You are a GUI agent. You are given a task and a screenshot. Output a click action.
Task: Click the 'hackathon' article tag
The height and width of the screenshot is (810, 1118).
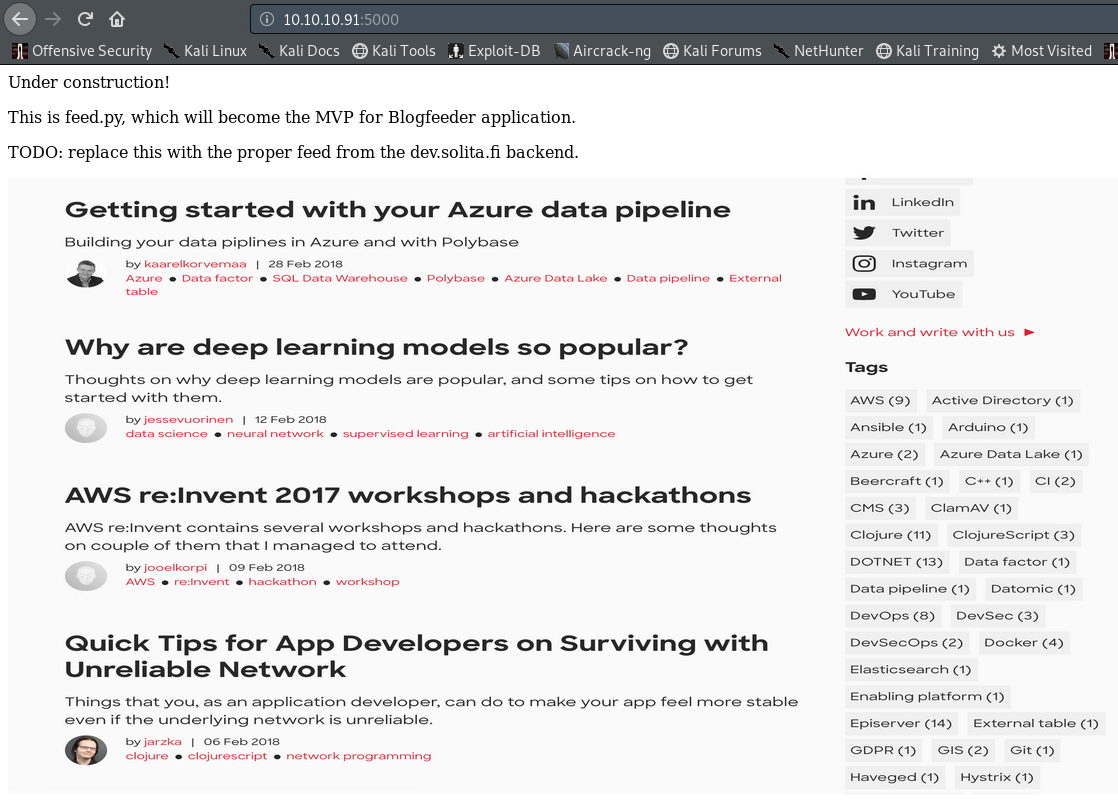282,582
